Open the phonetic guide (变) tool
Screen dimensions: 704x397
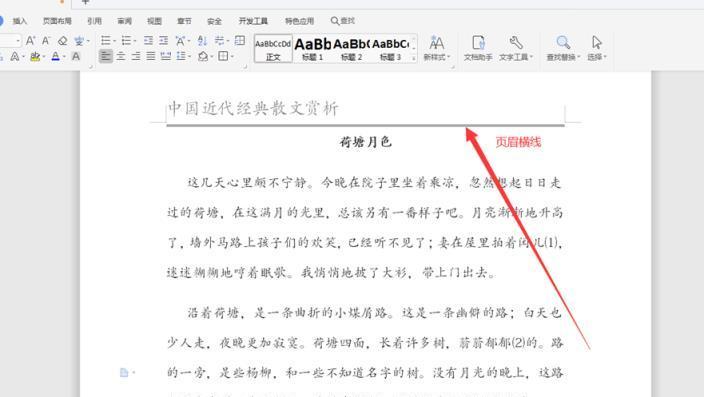[79, 41]
